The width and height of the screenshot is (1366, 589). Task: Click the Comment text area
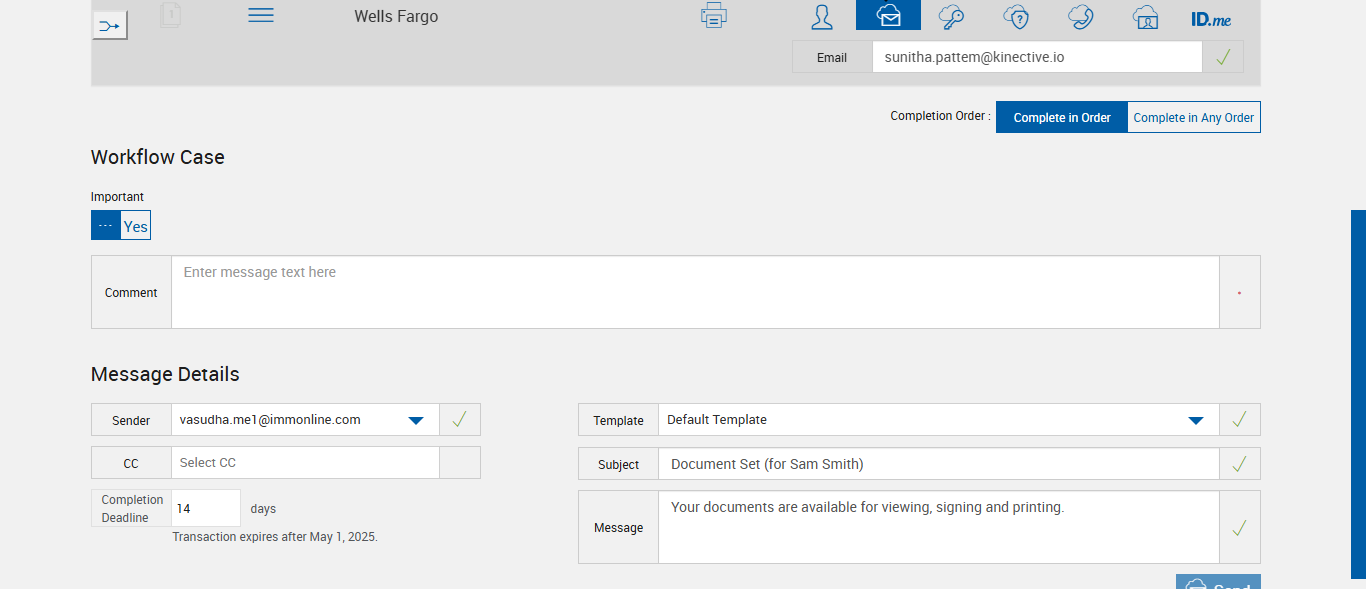point(695,292)
